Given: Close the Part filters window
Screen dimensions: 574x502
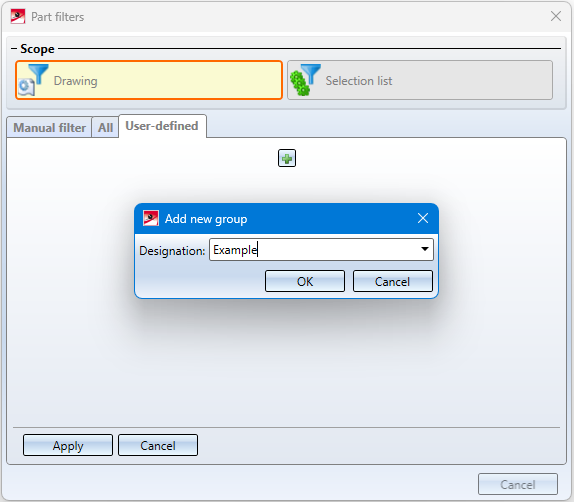Looking at the screenshot, I should (x=556, y=16).
